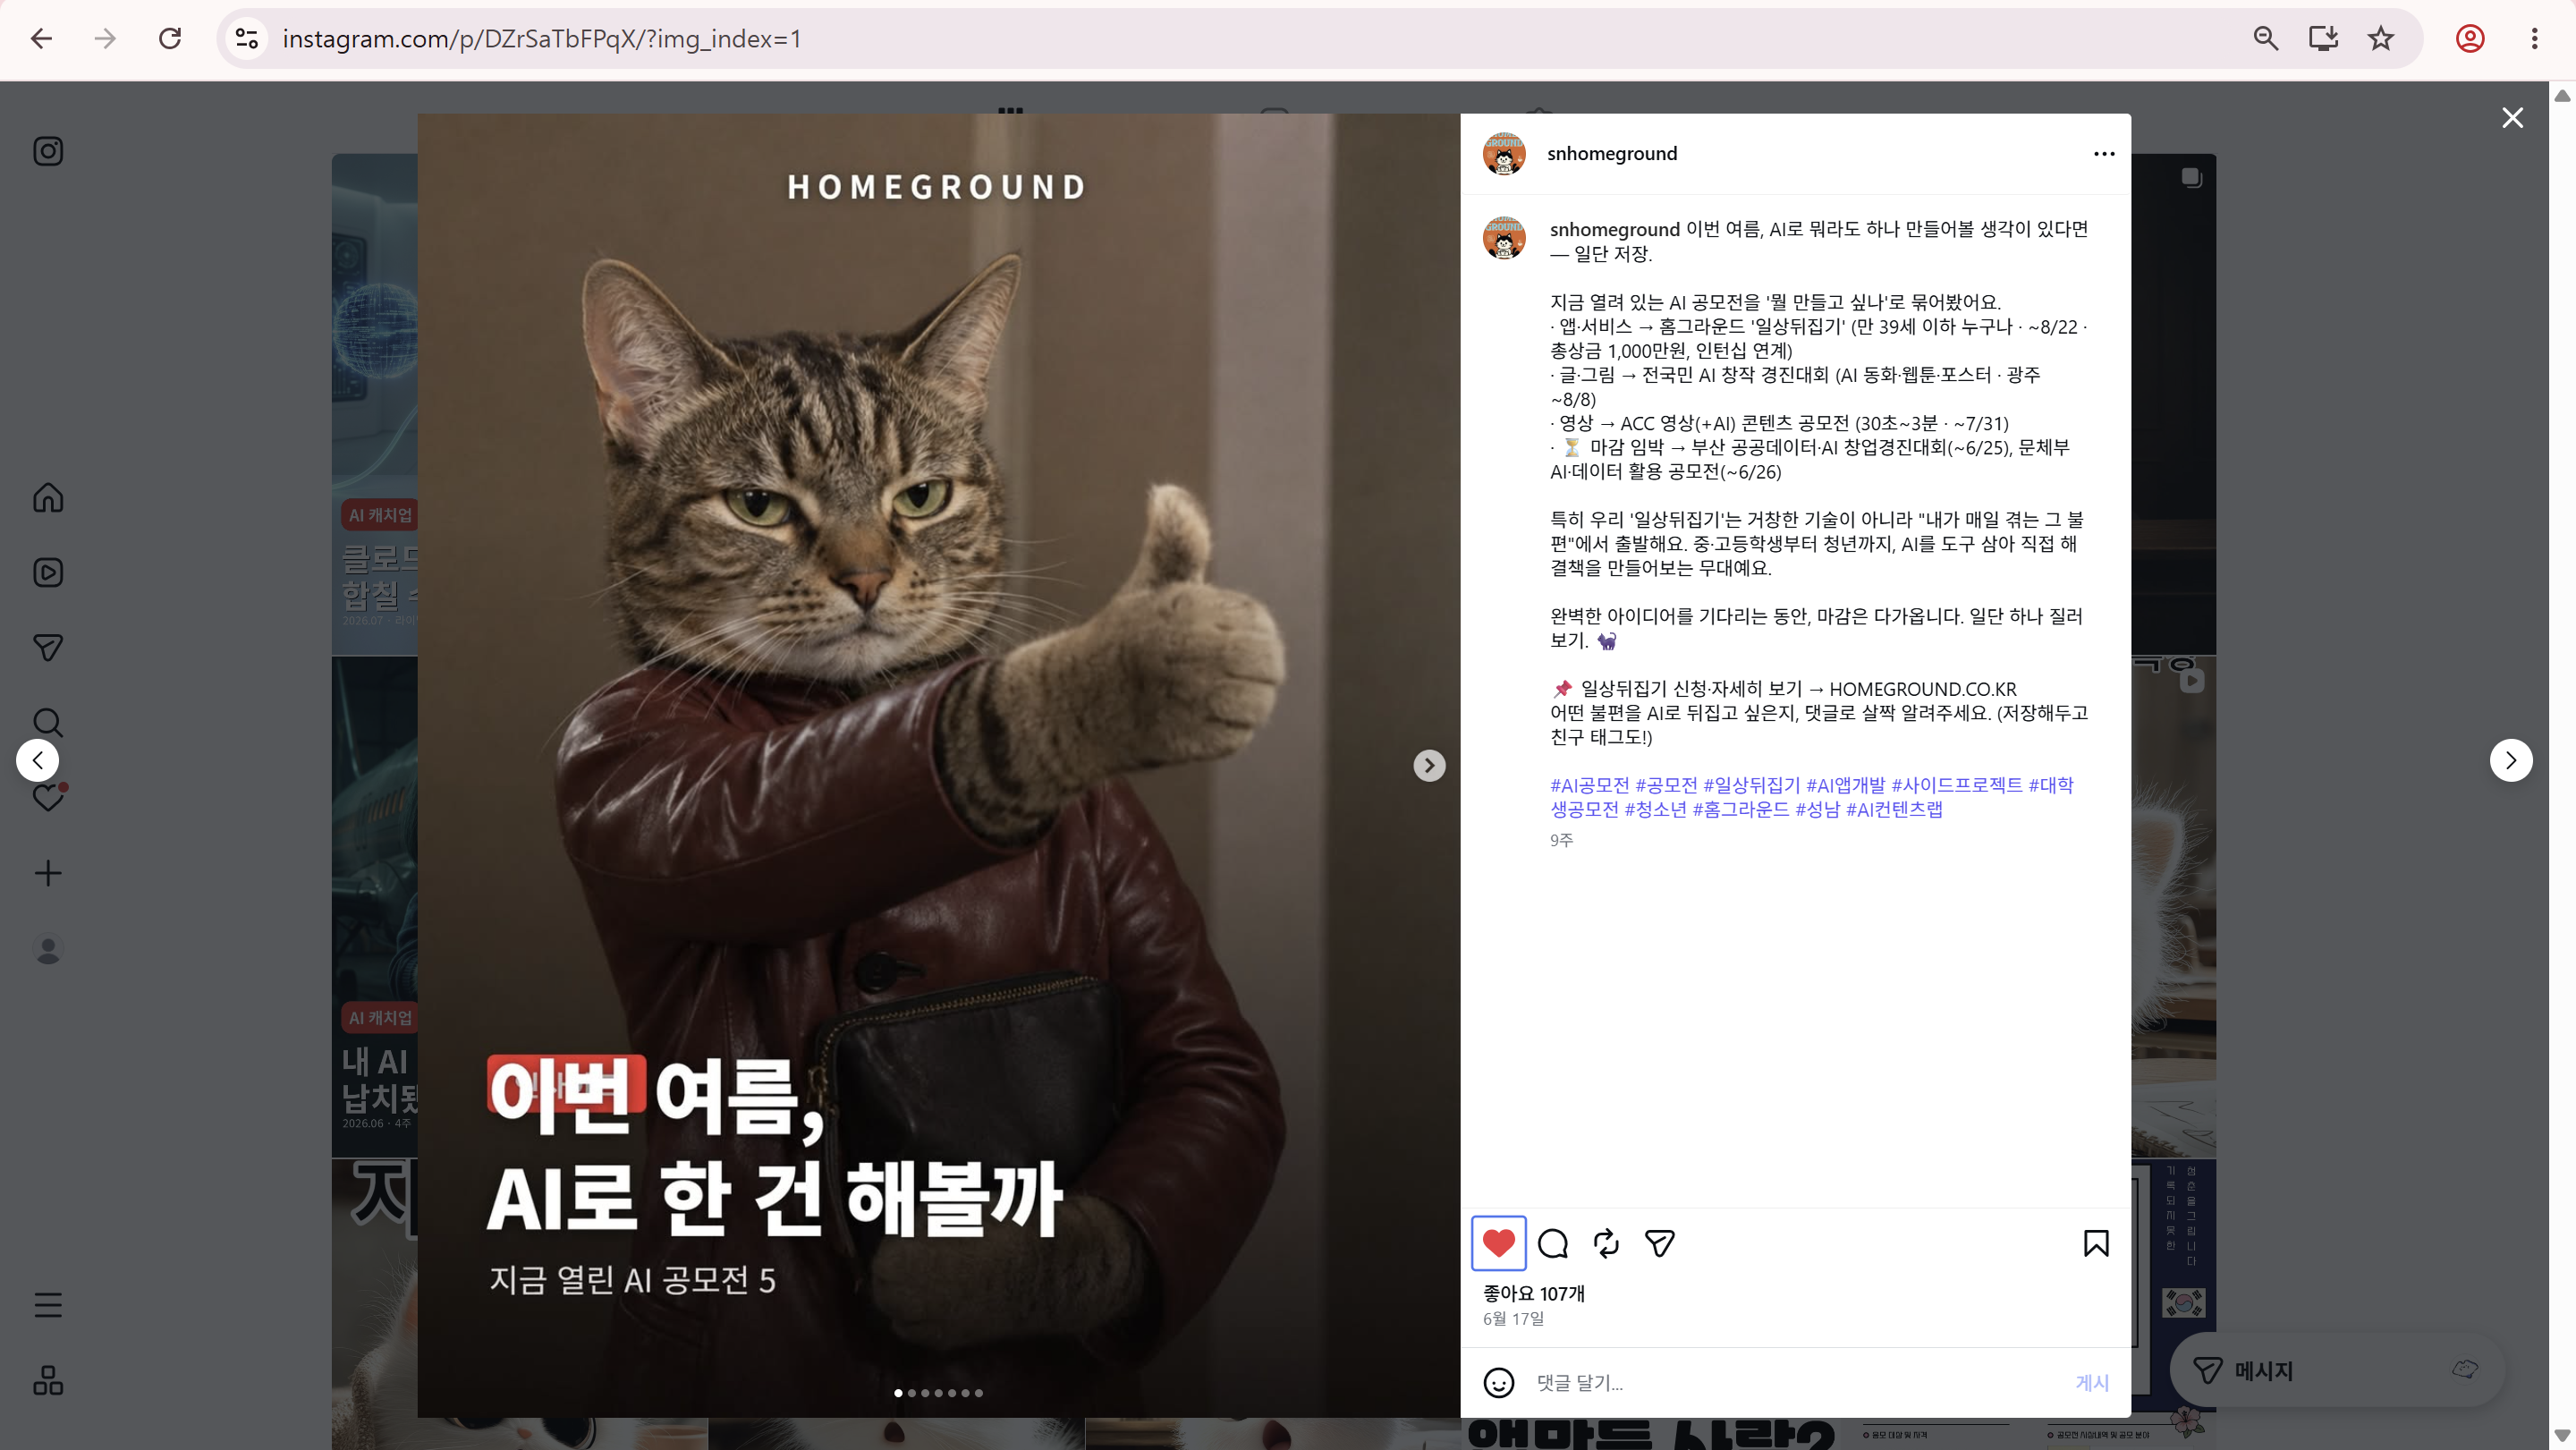The height and width of the screenshot is (1450, 2576).
Task: Click snhomeground username in post header
Action: point(1612,153)
